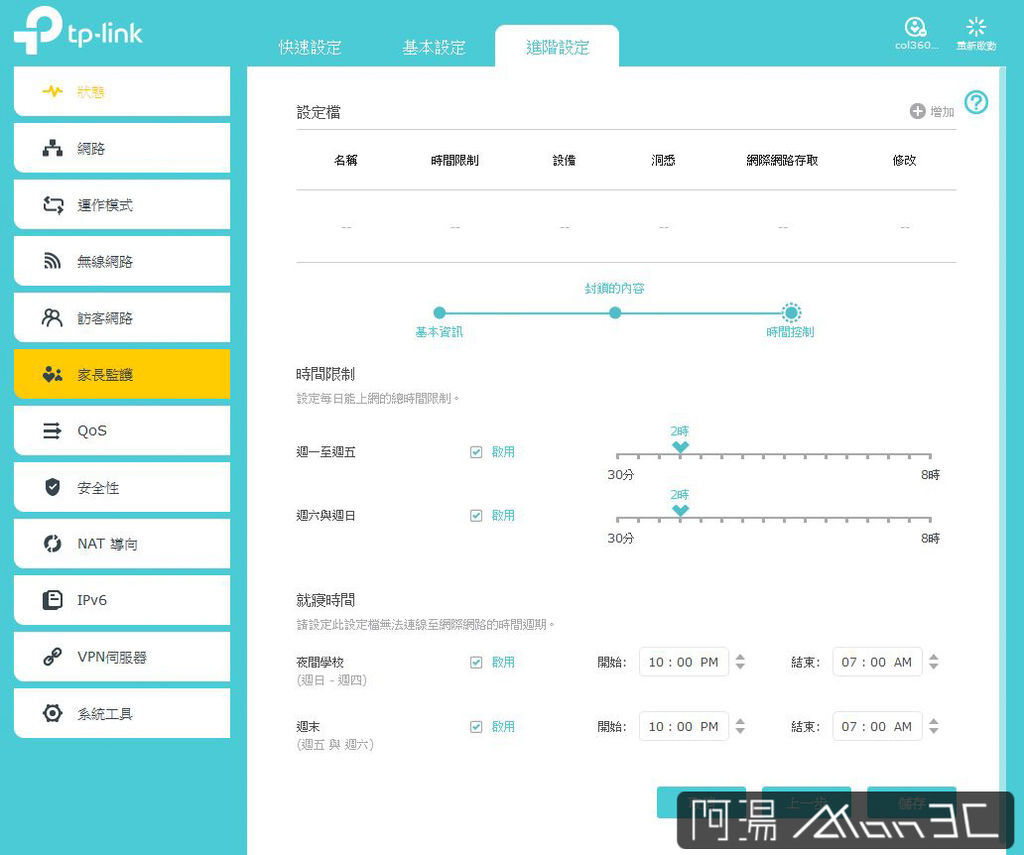Click 夜間學校 start time field 10:00 PM
The width and height of the screenshot is (1024, 855).
(684, 662)
